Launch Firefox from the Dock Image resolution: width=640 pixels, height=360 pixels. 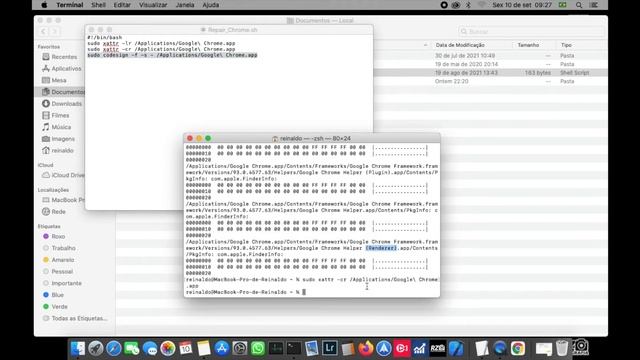(x=366, y=349)
